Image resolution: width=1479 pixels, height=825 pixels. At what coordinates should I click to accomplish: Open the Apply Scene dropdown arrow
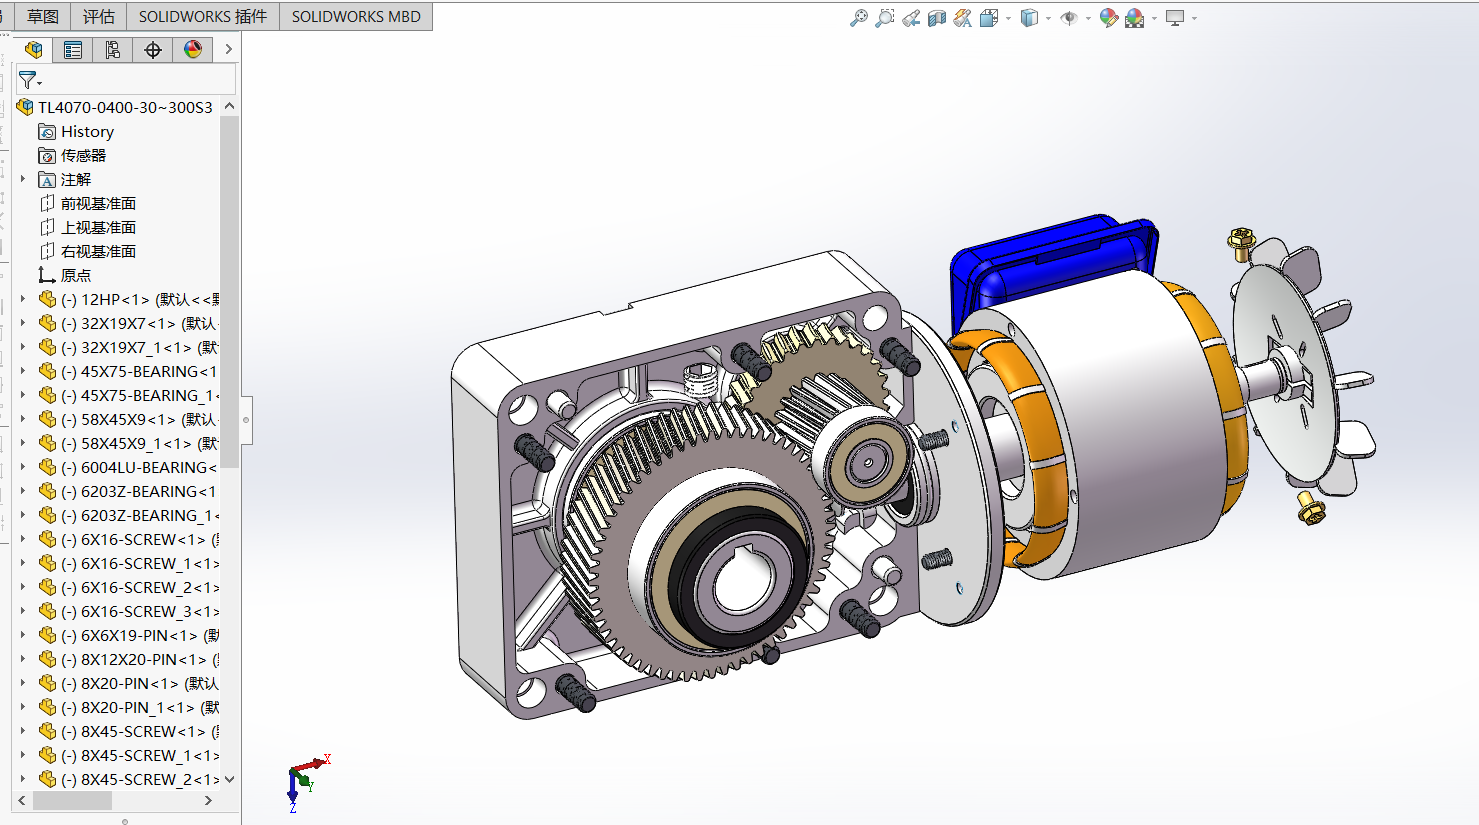(x=1154, y=18)
